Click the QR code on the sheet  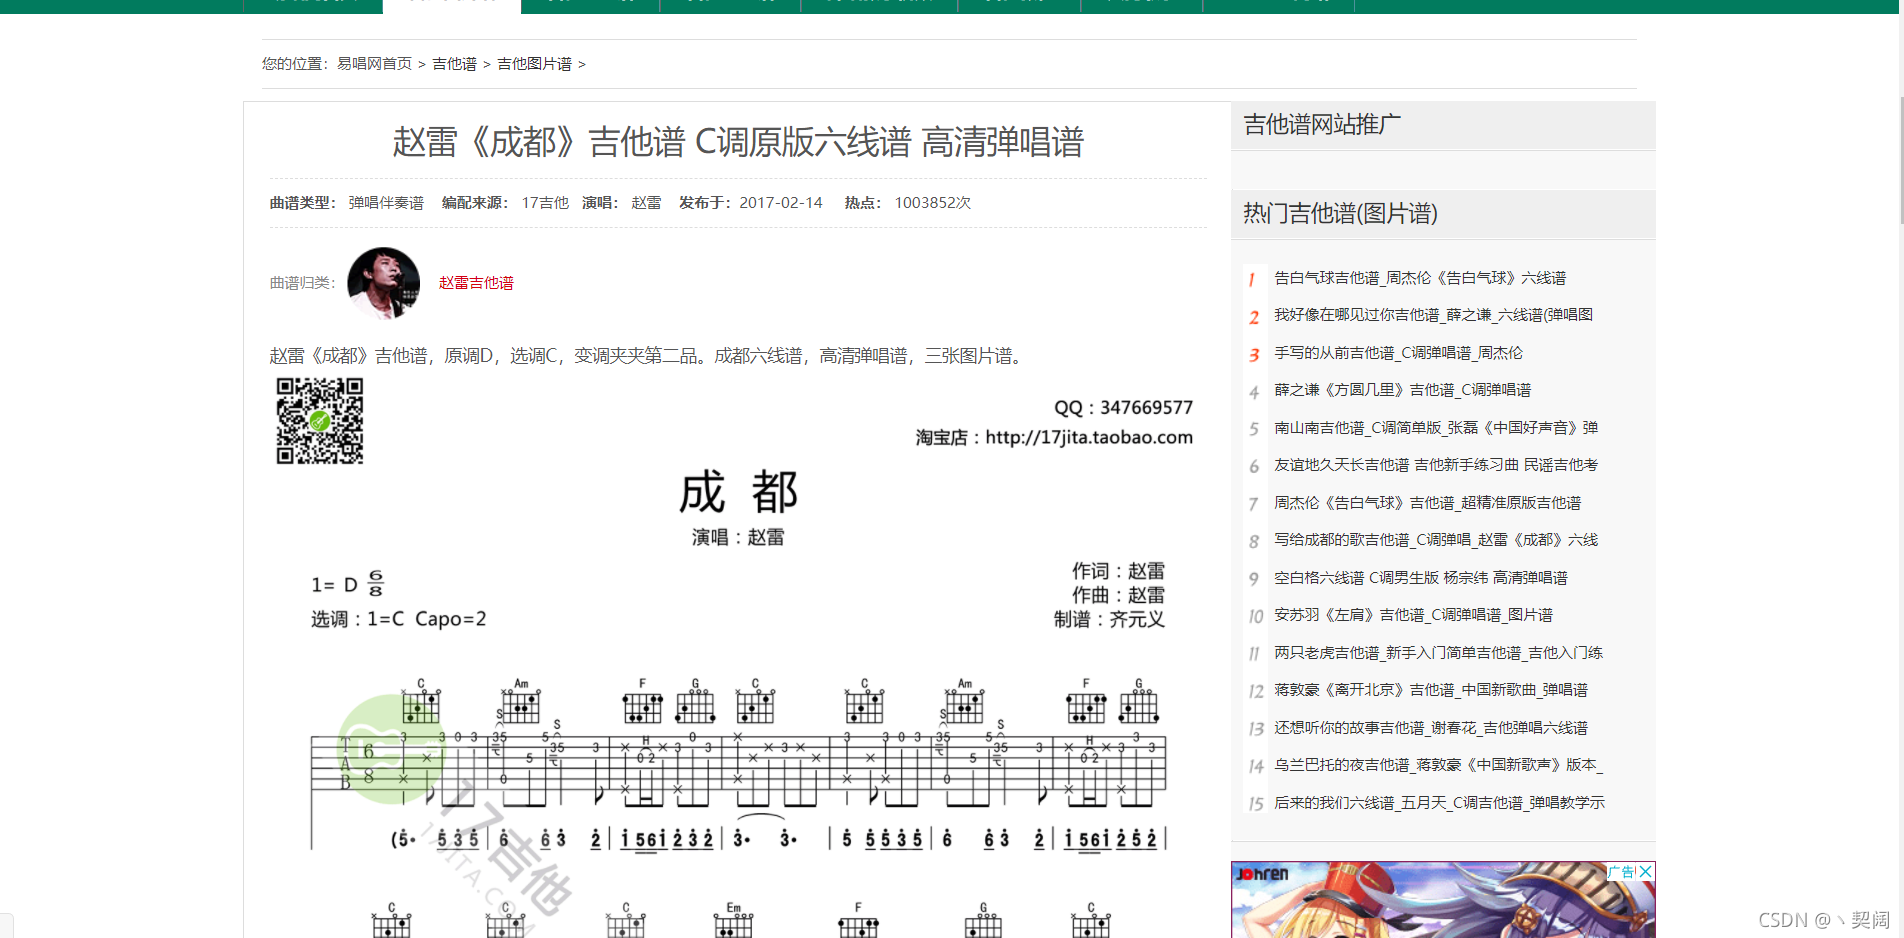[320, 421]
